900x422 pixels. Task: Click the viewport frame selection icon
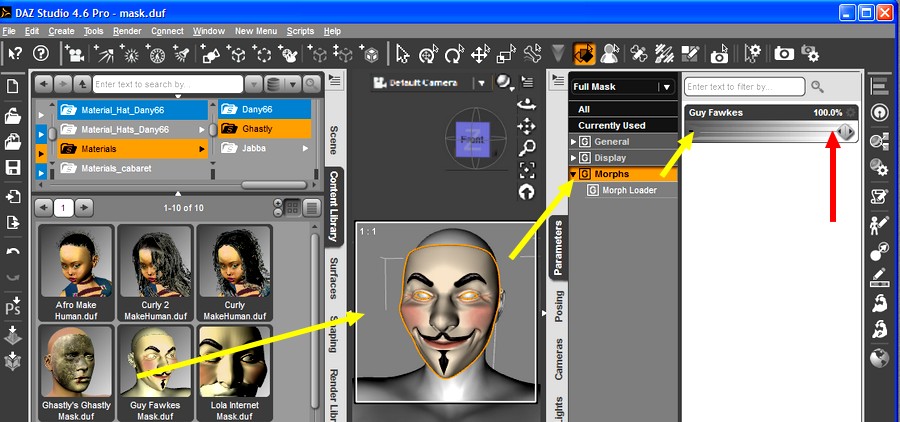coord(527,169)
